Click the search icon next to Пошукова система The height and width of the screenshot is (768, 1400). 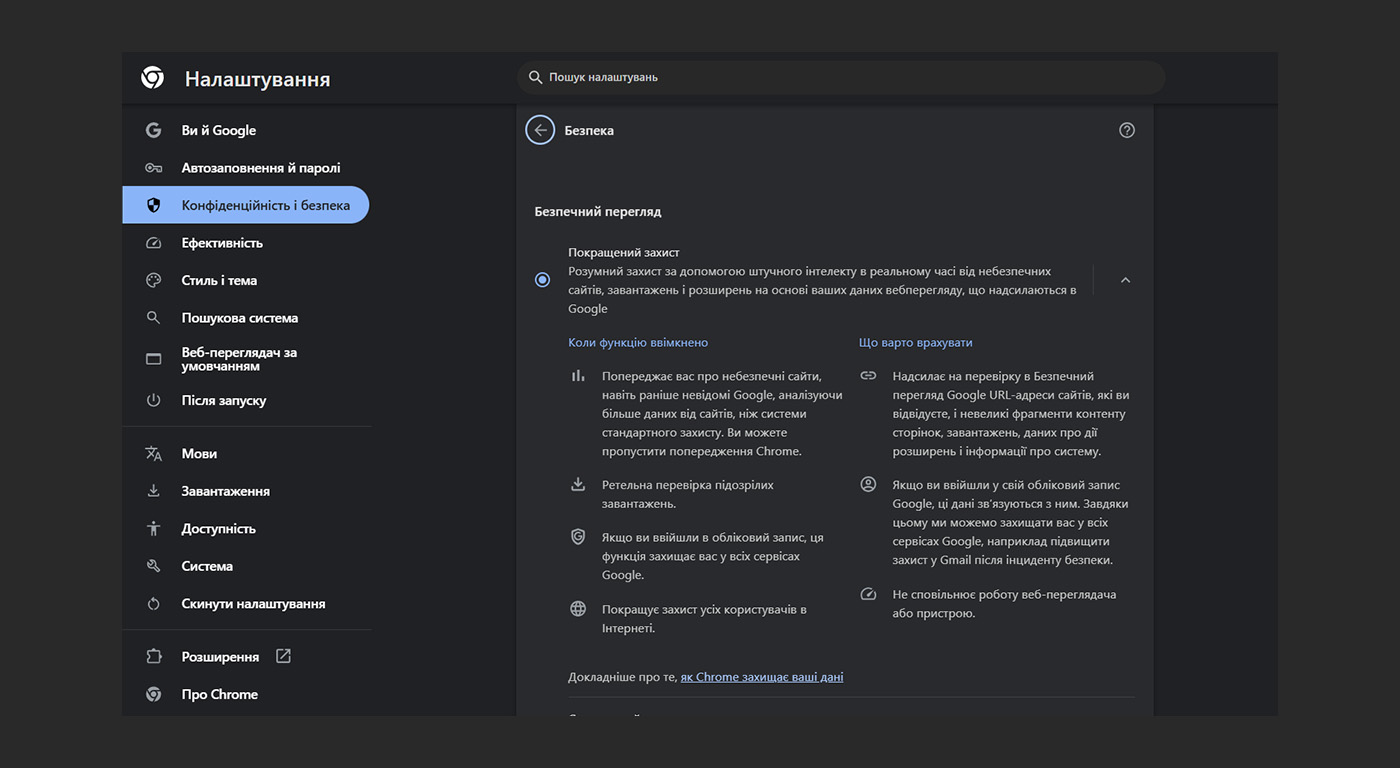153,318
